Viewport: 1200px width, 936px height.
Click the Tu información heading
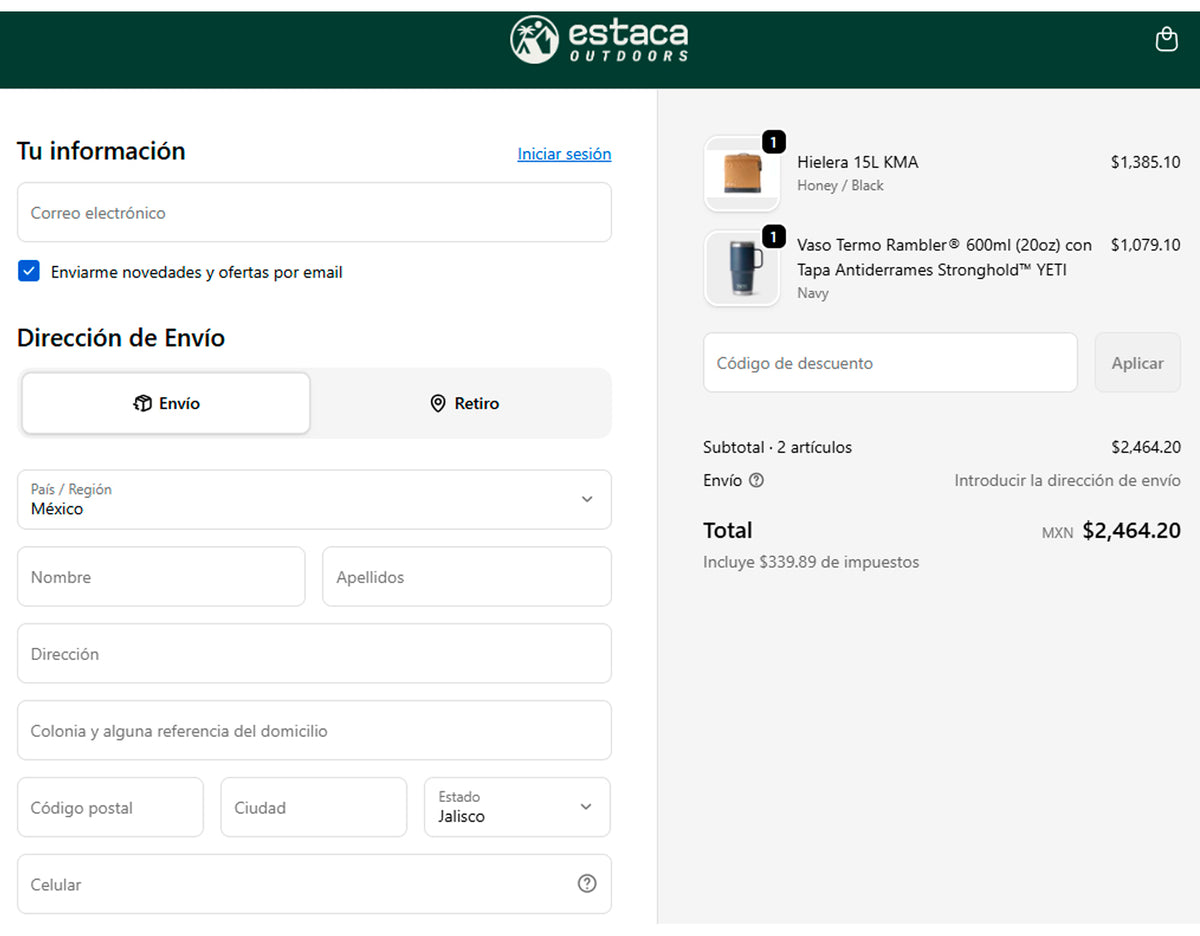101,151
